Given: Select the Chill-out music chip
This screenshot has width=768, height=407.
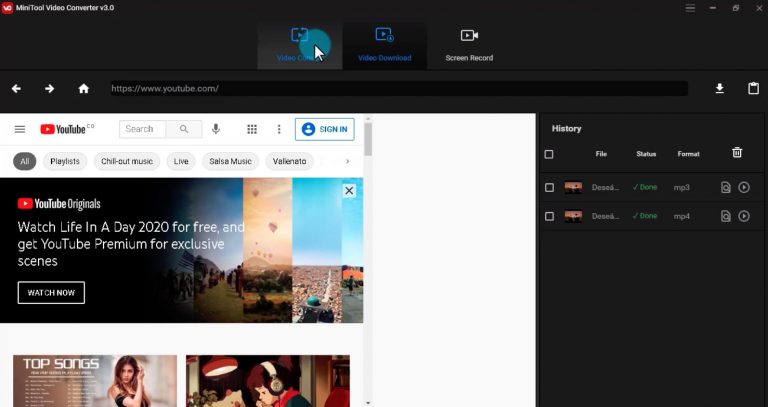Looking at the screenshot, I should [127, 161].
